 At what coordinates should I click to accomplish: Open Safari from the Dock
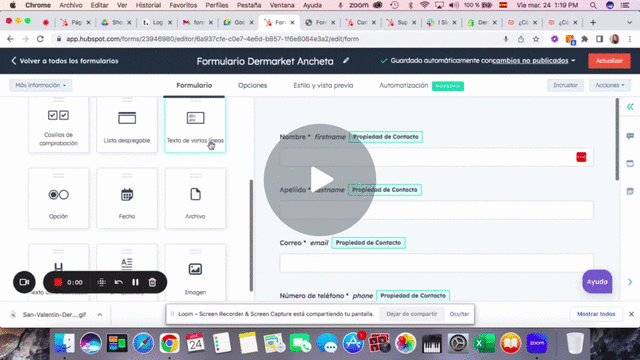click(143, 343)
